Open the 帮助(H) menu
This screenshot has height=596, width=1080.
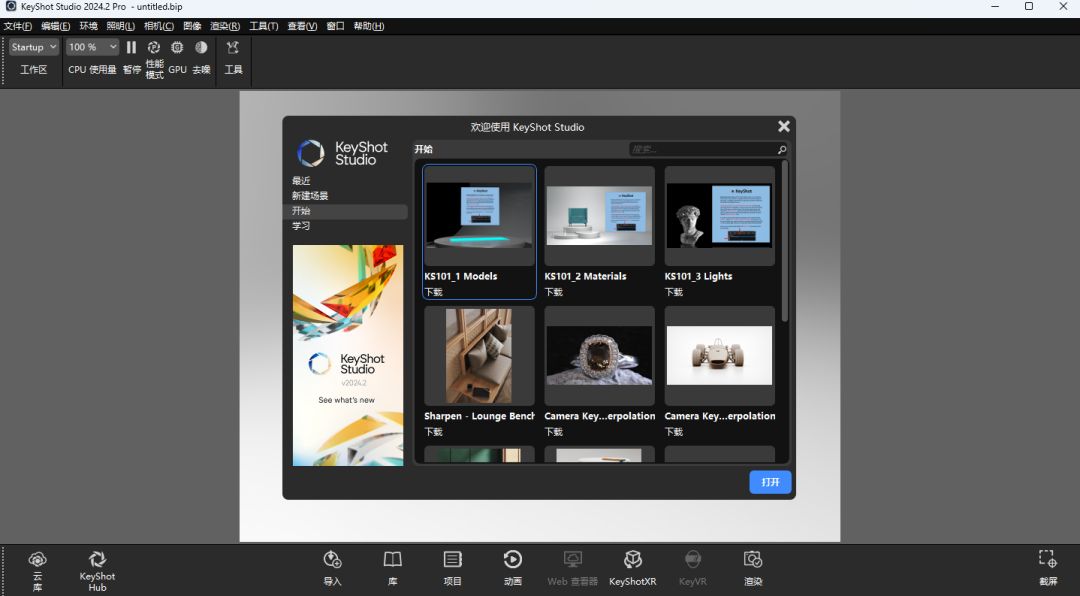point(368,26)
